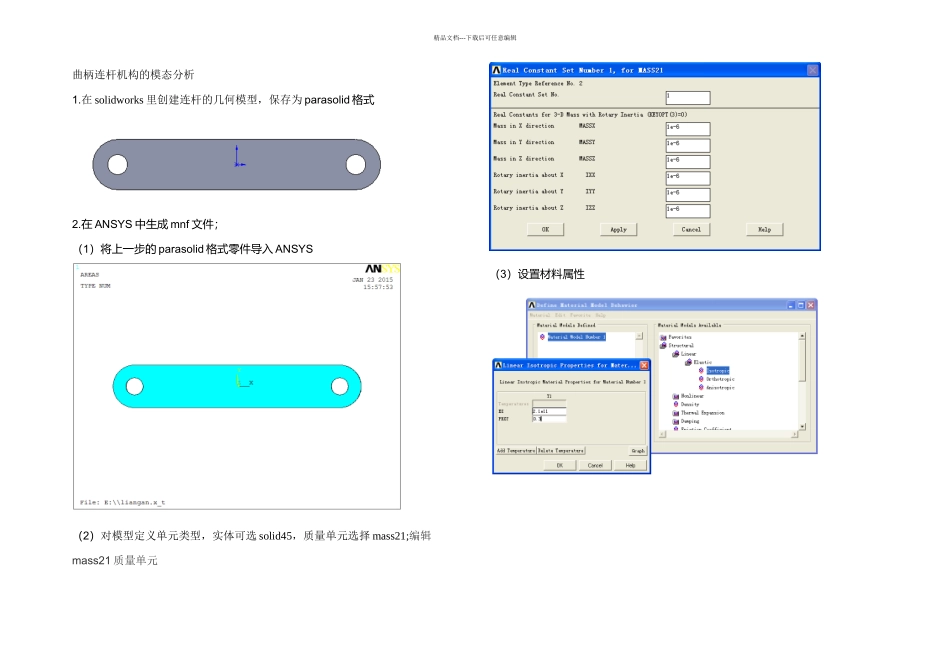This screenshot has height=672, width=950.
Task: Expand the Thermal Expansion folder
Action: coord(702,413)
